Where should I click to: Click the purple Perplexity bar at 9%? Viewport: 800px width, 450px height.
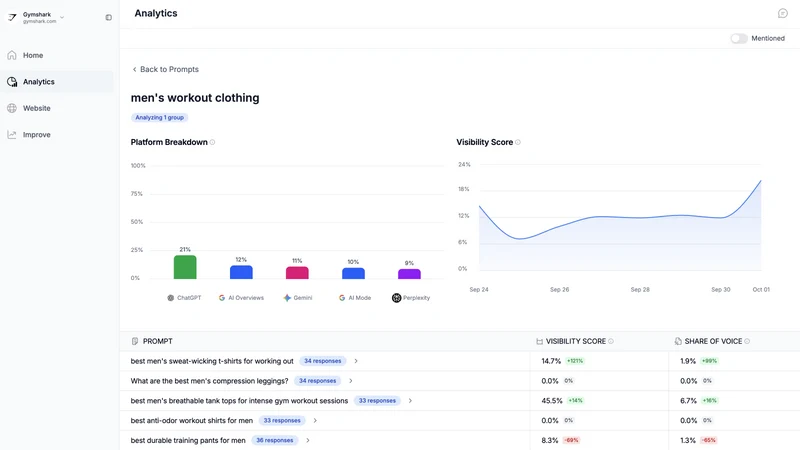409,273
